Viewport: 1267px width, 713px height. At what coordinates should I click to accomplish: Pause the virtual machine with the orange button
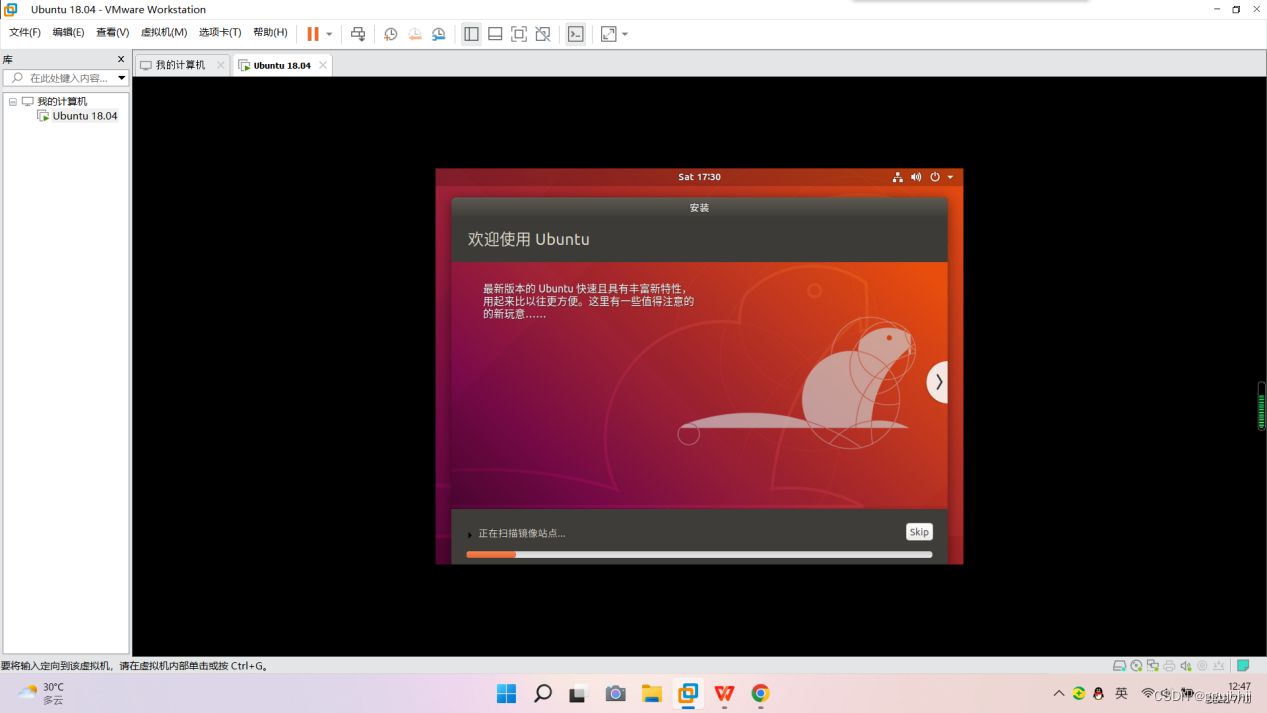[x=313, y=34]
